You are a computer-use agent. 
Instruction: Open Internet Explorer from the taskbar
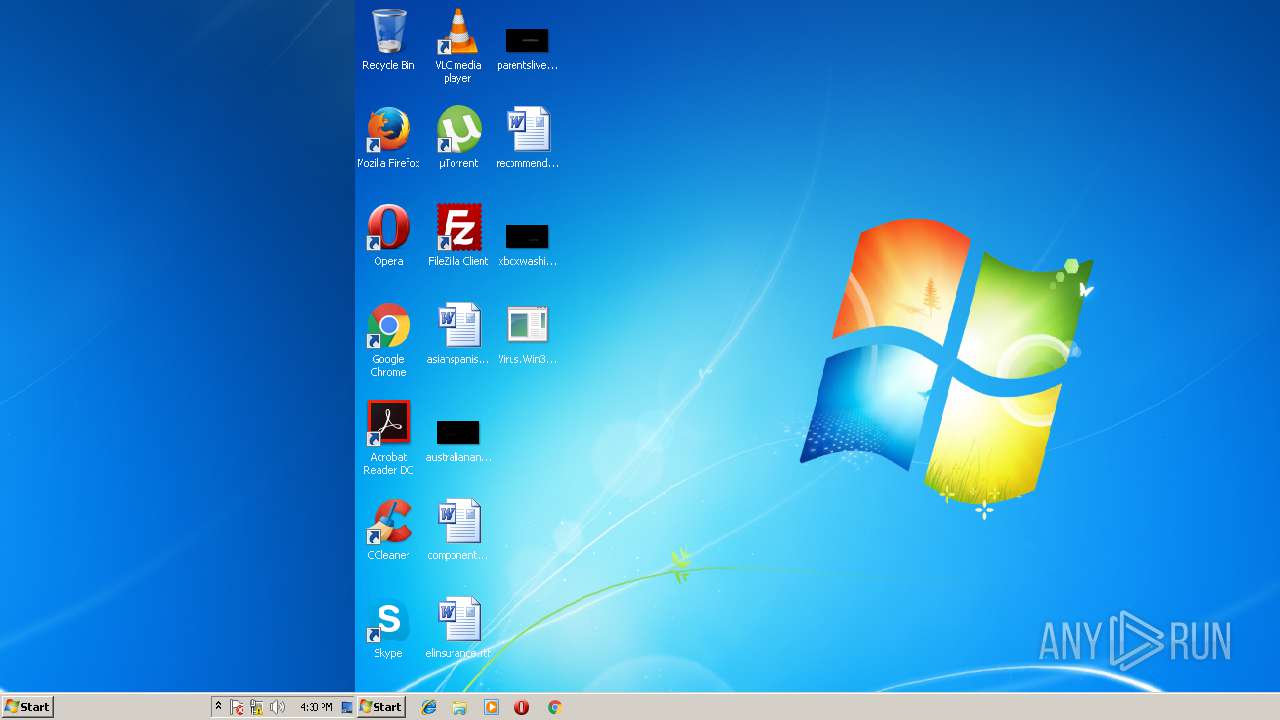click(x=429, y=707)
